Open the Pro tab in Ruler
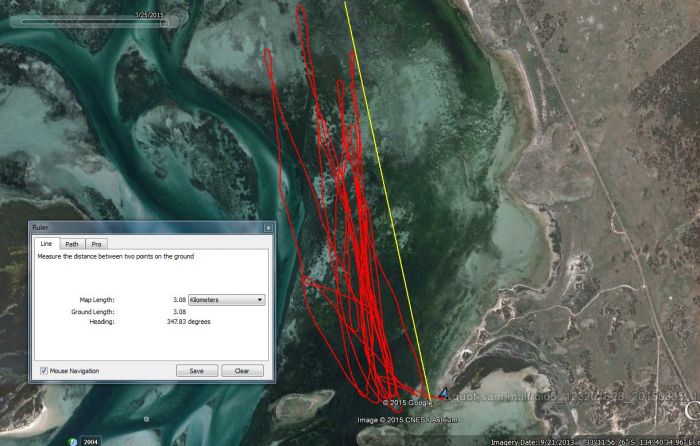This screenshot has height=446, width=700. tap(96, 243)
